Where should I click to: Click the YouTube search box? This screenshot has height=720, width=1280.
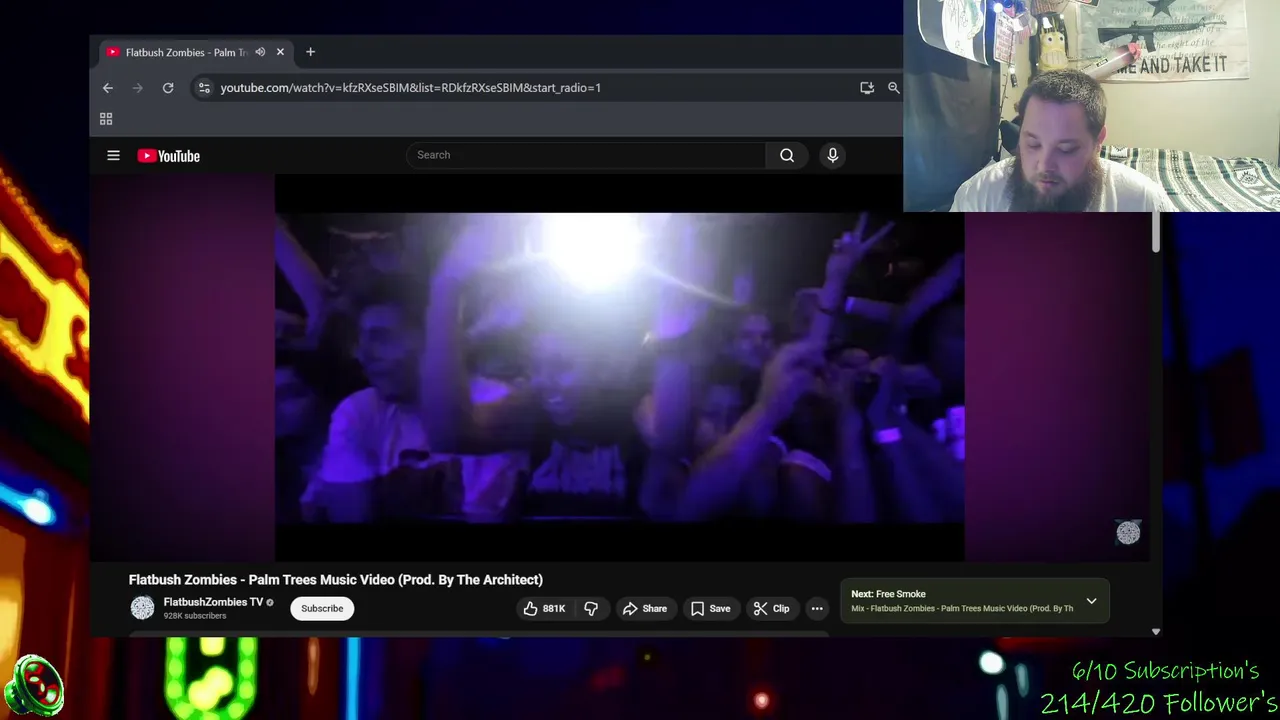pos(586,155)
